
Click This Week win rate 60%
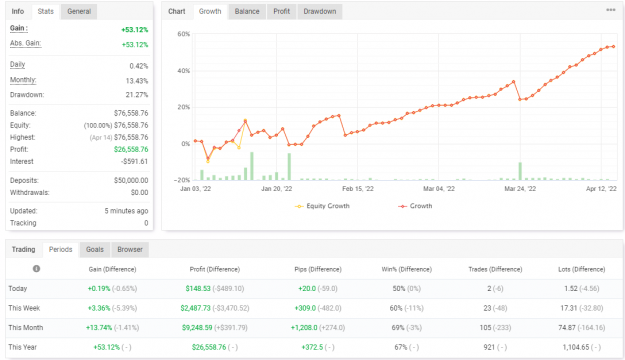click(x=396, y=308)
